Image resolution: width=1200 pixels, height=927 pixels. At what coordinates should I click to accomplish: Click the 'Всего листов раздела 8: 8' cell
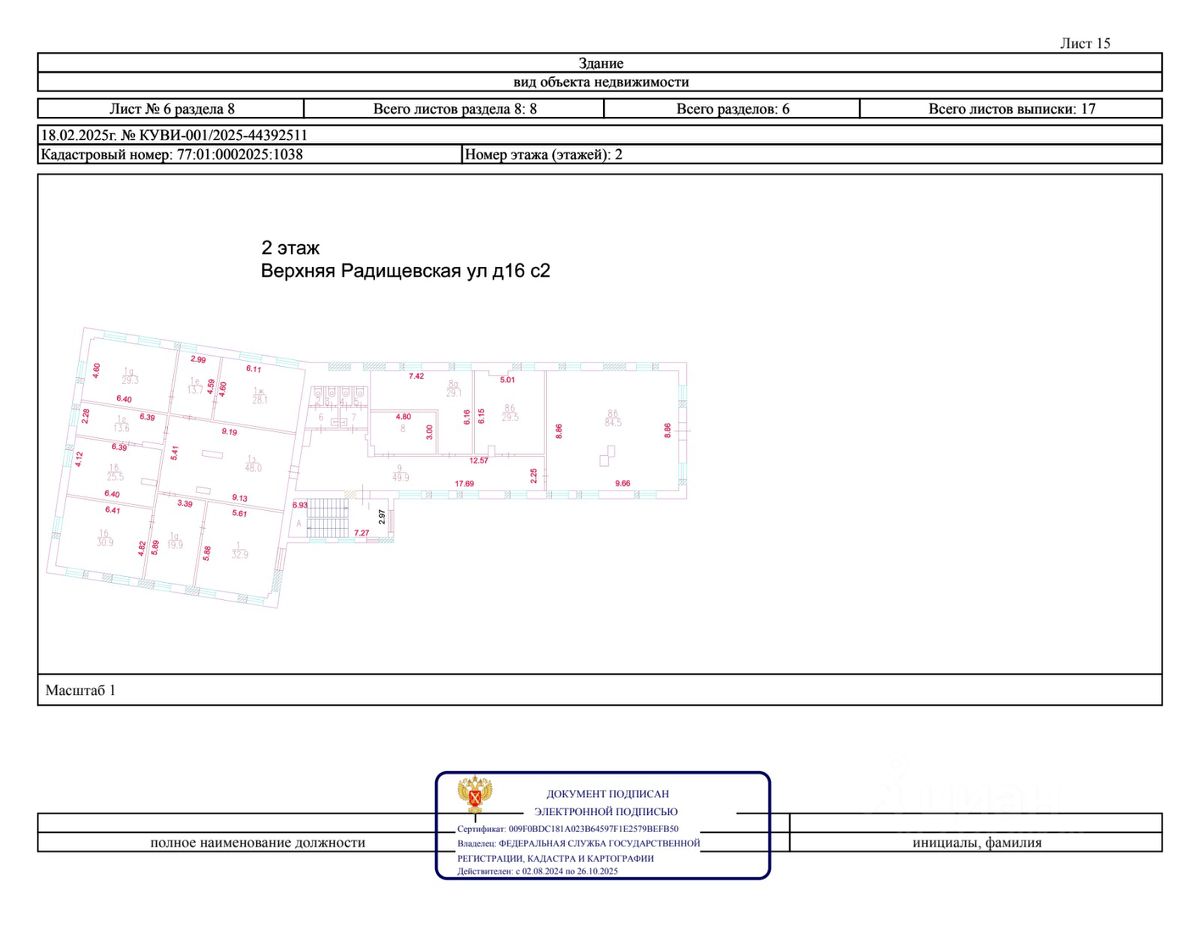tap(455, 109)
